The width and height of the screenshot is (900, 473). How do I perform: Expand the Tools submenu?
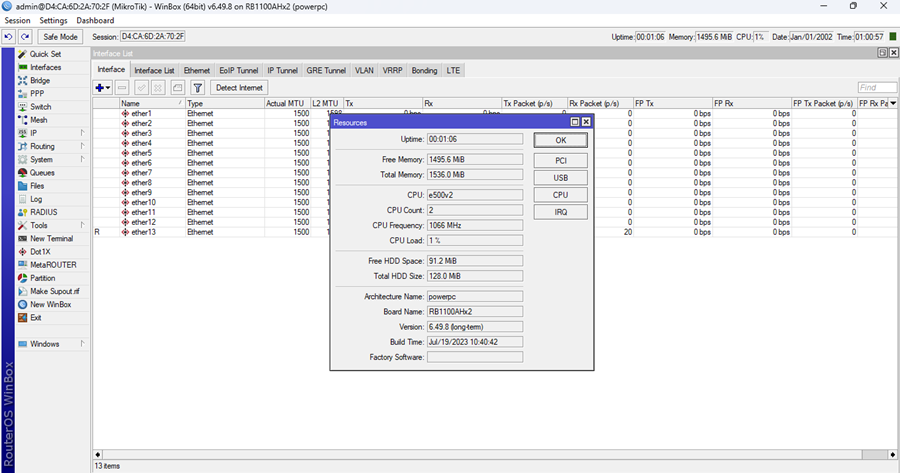point(52,226)
